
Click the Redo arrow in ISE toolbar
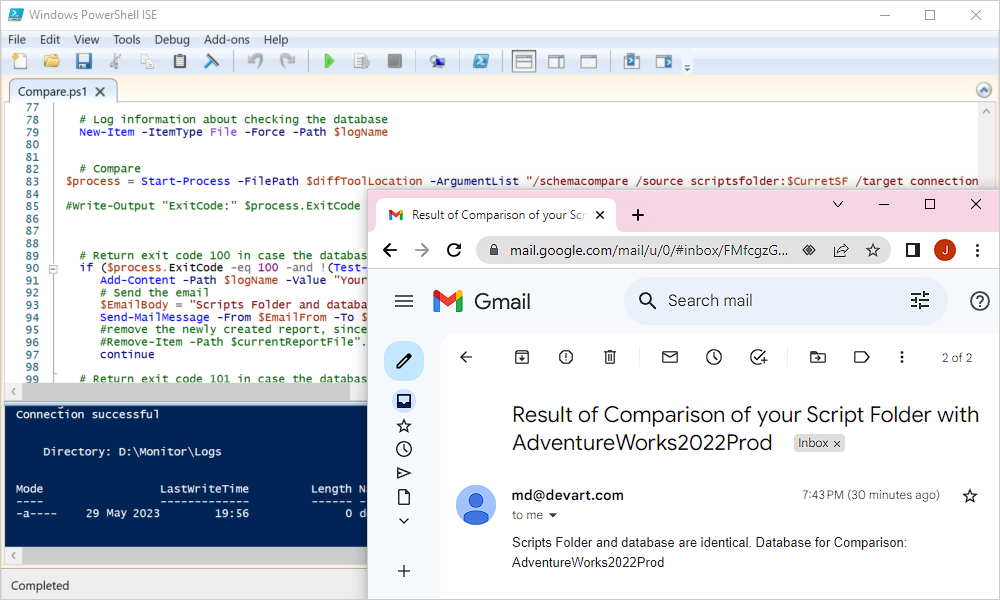pyautogui.click(x=288, y=61)
